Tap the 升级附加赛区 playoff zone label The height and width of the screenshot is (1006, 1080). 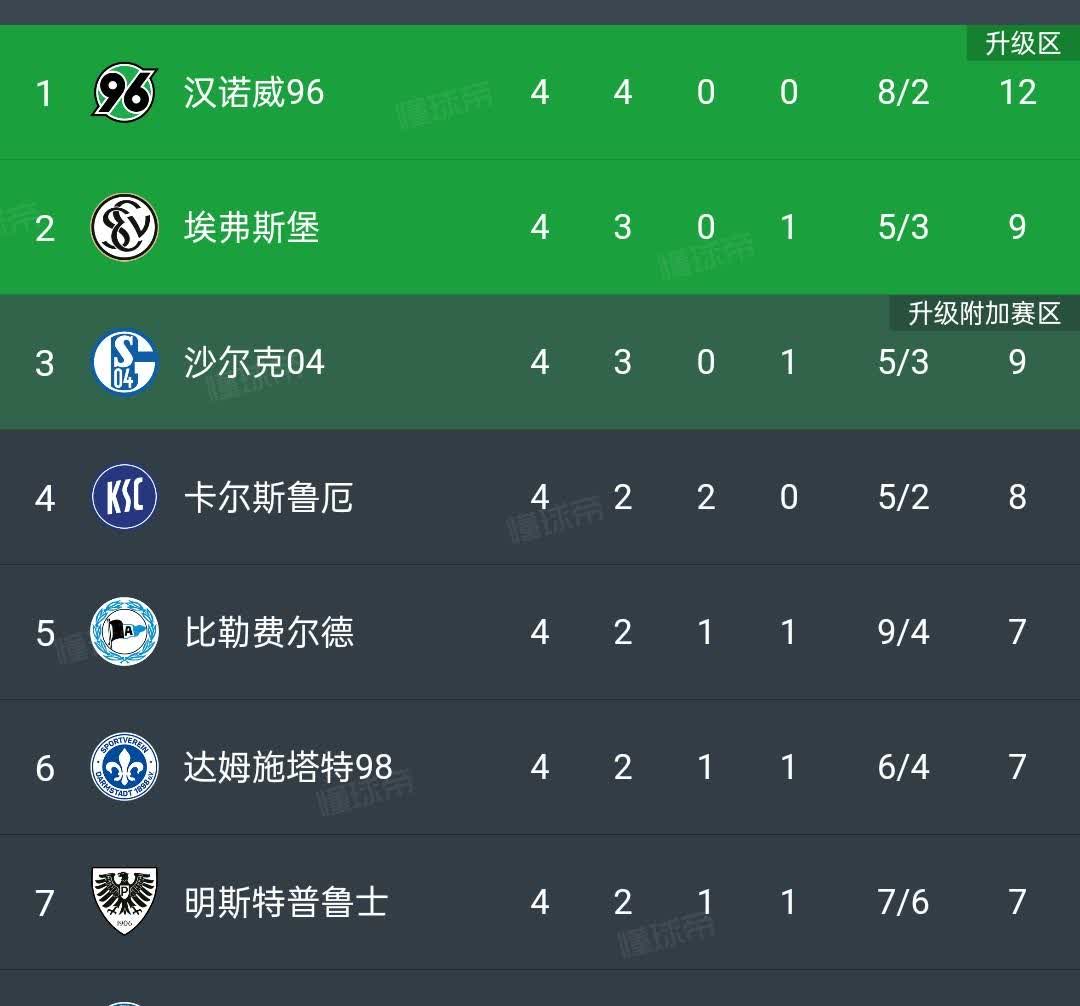(984, 314)
